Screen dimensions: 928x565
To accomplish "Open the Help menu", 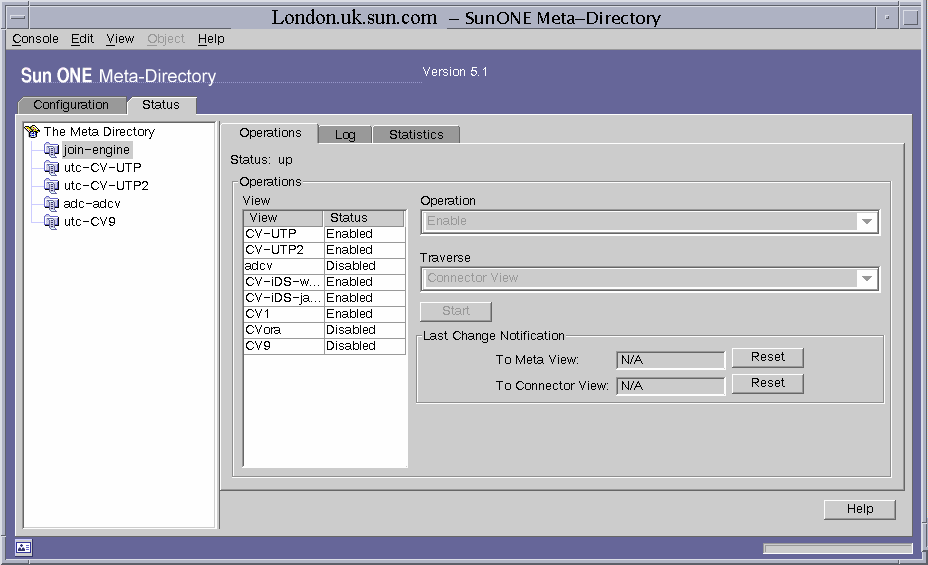I will point(211,39).
